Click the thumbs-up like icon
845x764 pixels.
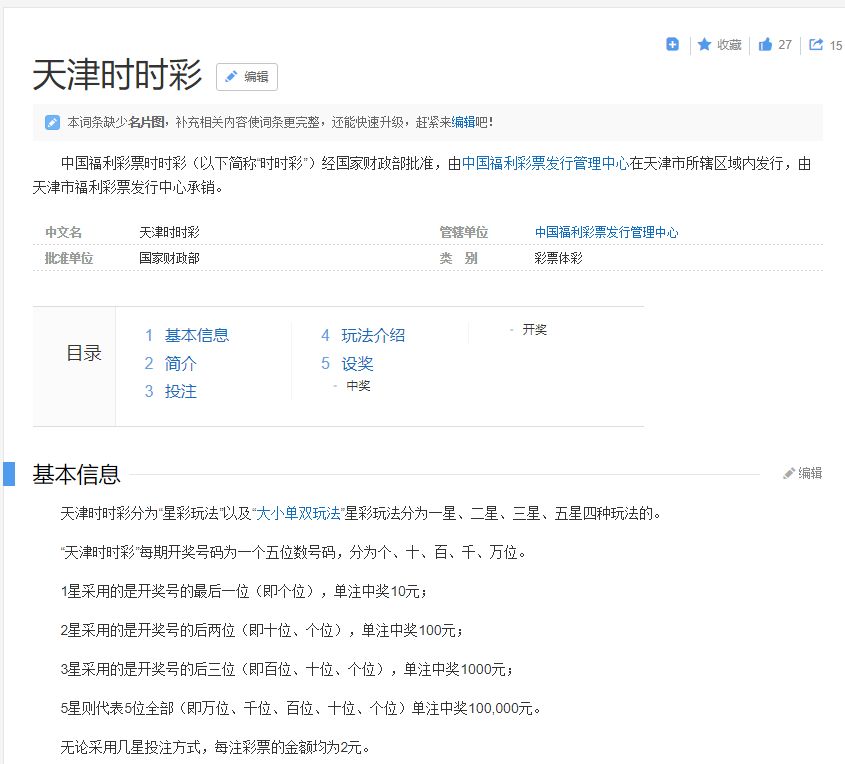click(765, 44)
